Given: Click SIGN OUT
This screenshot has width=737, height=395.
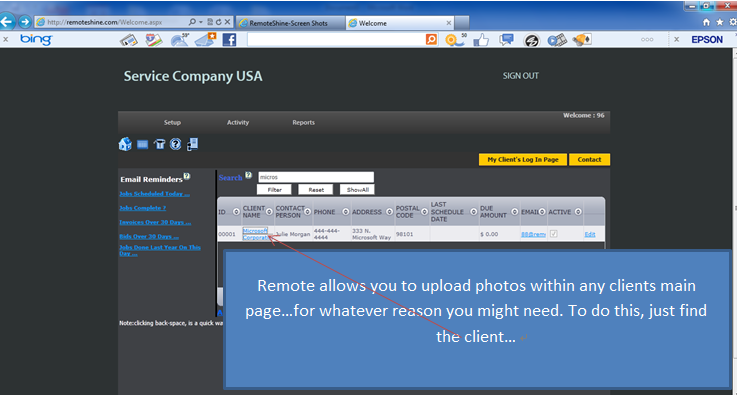Looking at the screenshot, I should point(521,76).
